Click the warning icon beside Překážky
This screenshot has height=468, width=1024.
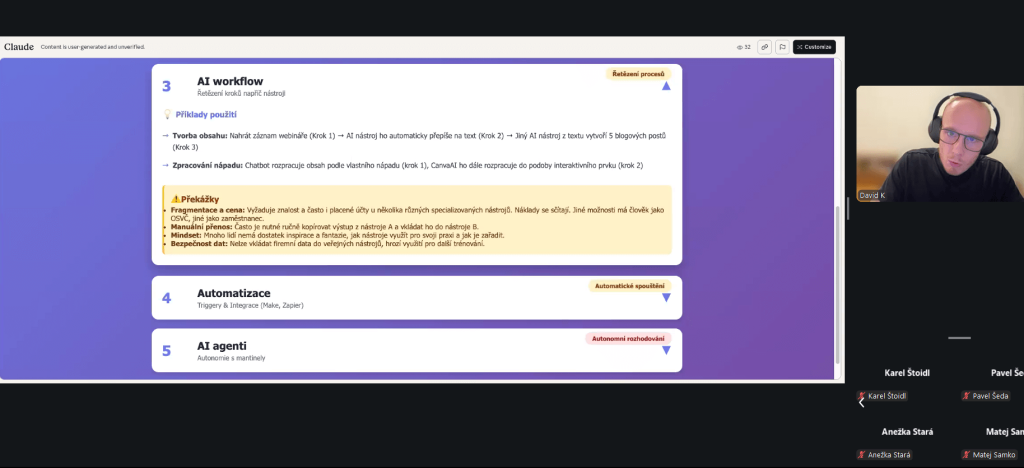(175, 199)
